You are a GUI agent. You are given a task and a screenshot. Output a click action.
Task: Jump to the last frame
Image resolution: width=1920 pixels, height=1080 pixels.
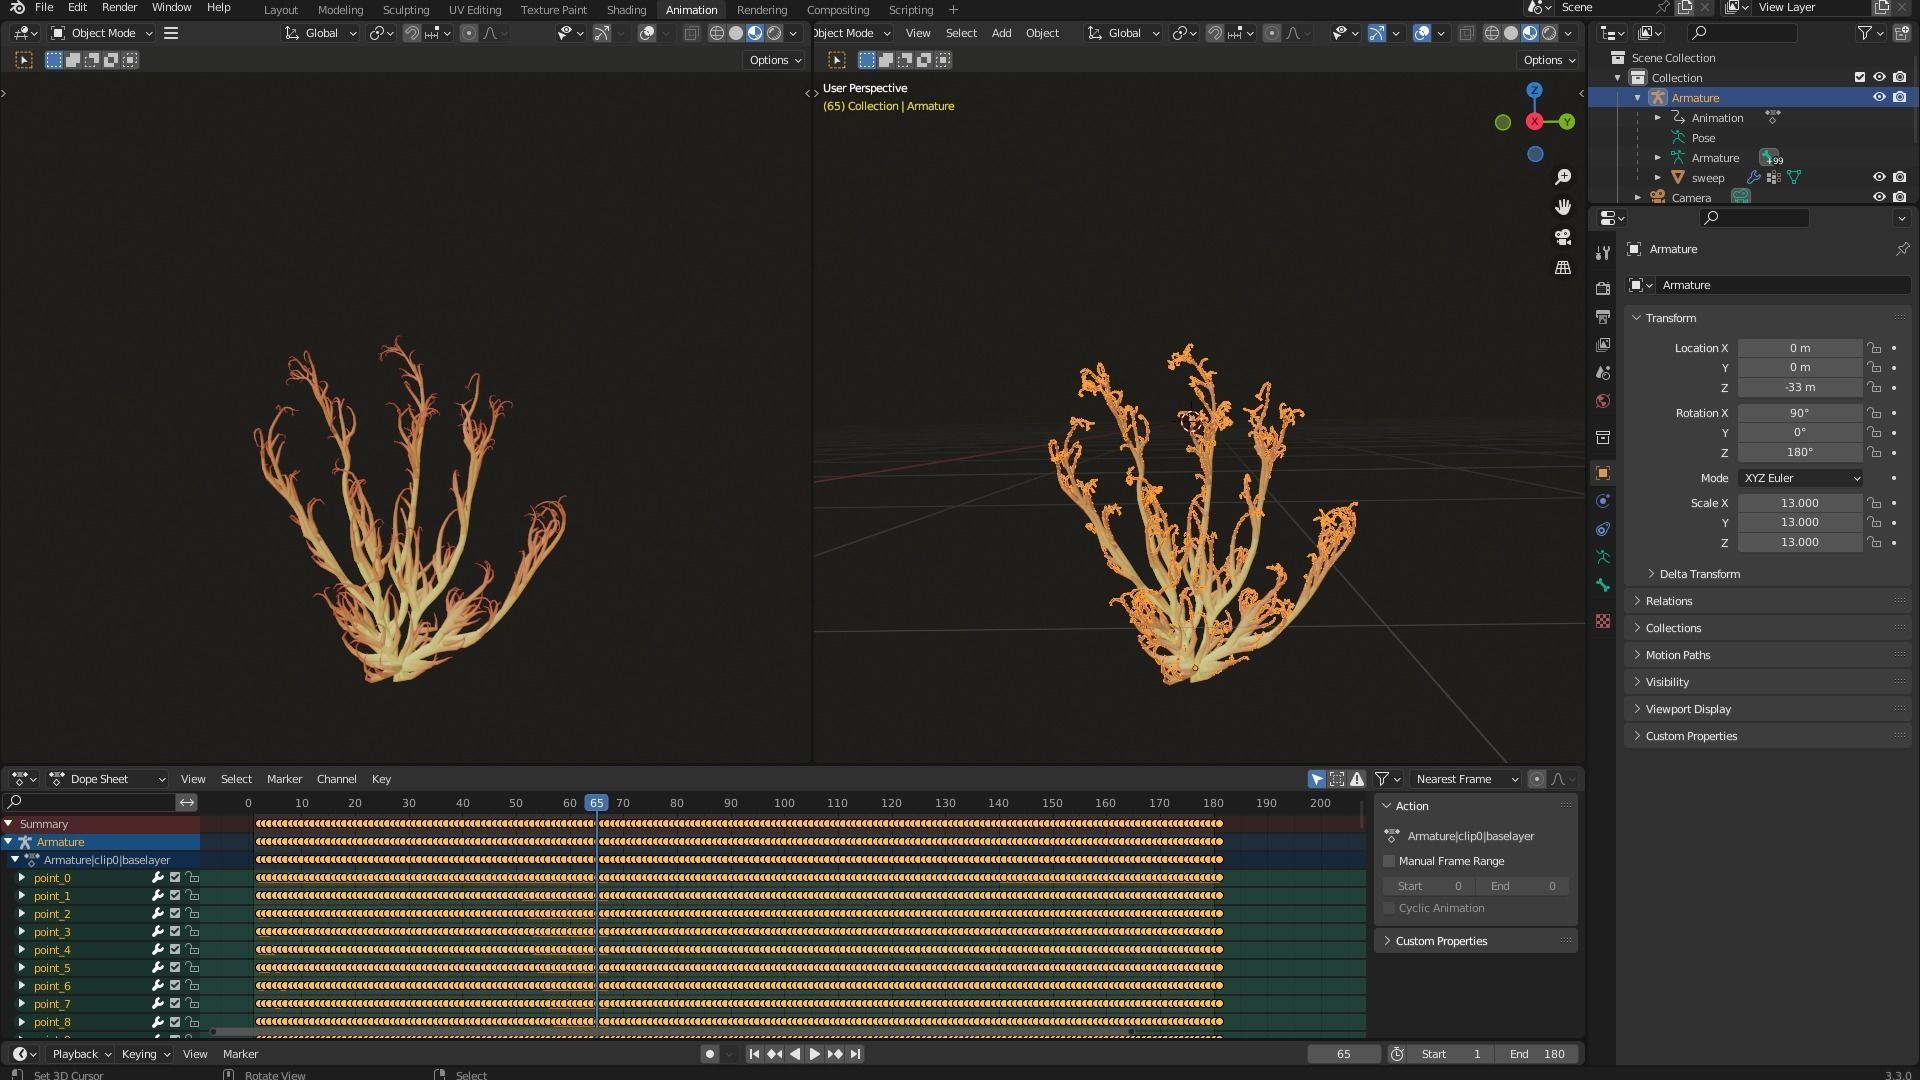point(855,1054)
